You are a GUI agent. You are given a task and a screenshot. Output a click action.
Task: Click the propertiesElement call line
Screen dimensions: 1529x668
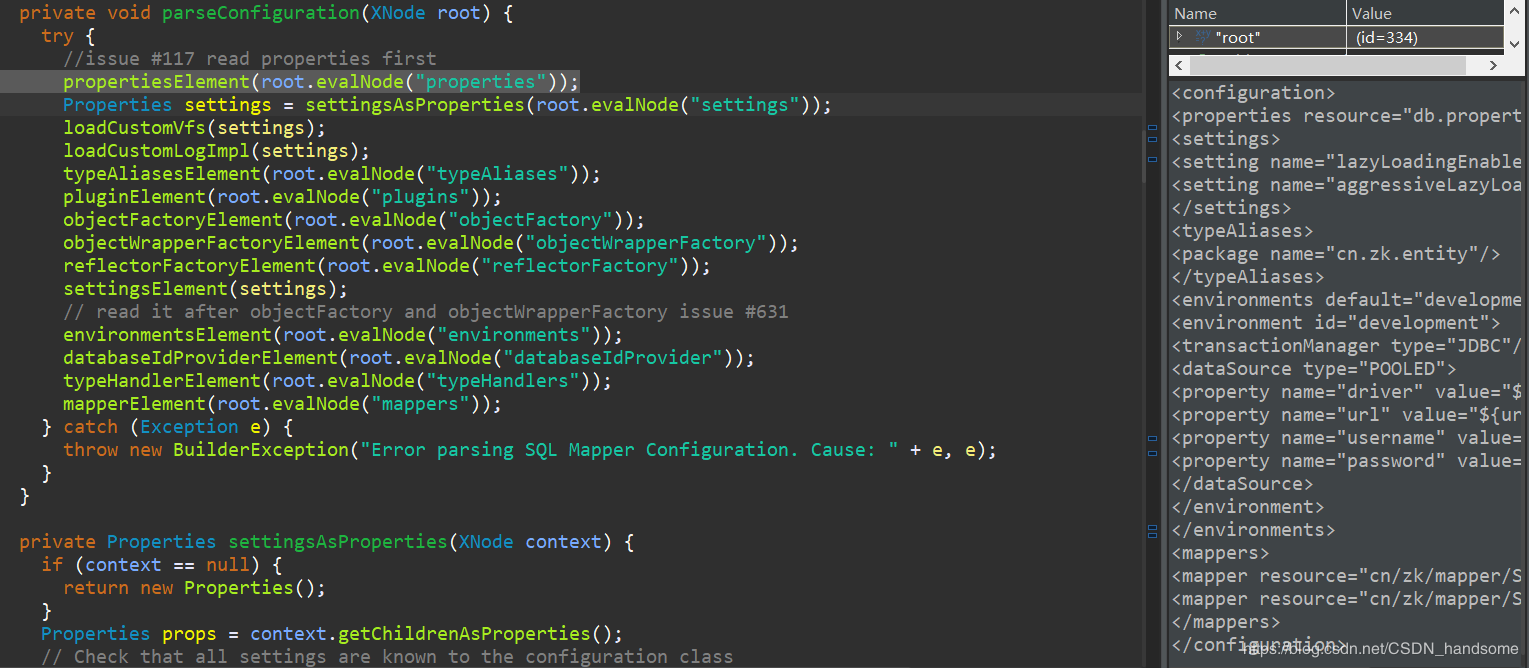(x=321, y=82)
